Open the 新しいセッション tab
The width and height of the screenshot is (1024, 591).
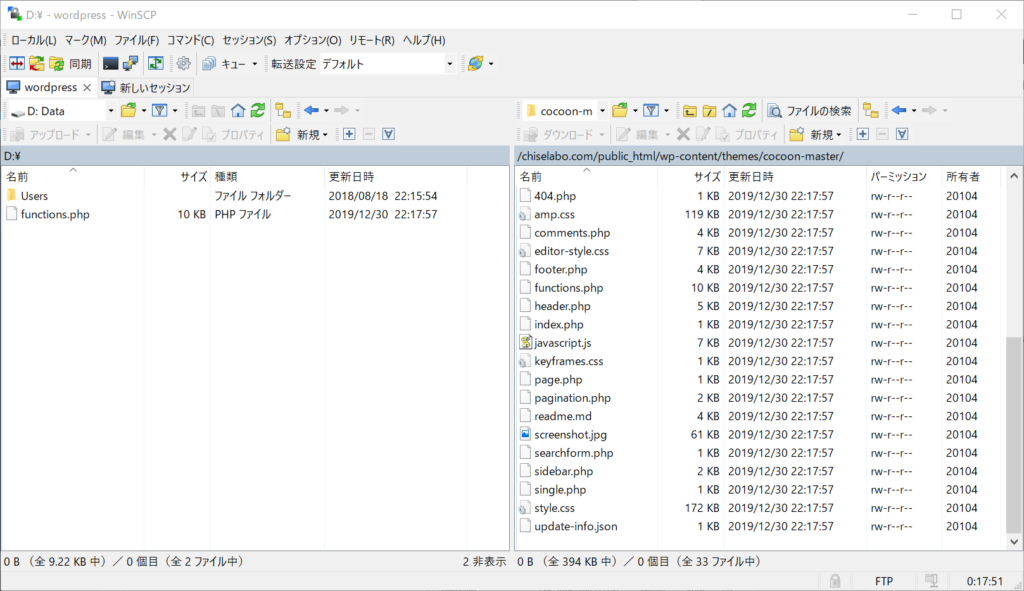pyautogui.click(x=146, y=88)
